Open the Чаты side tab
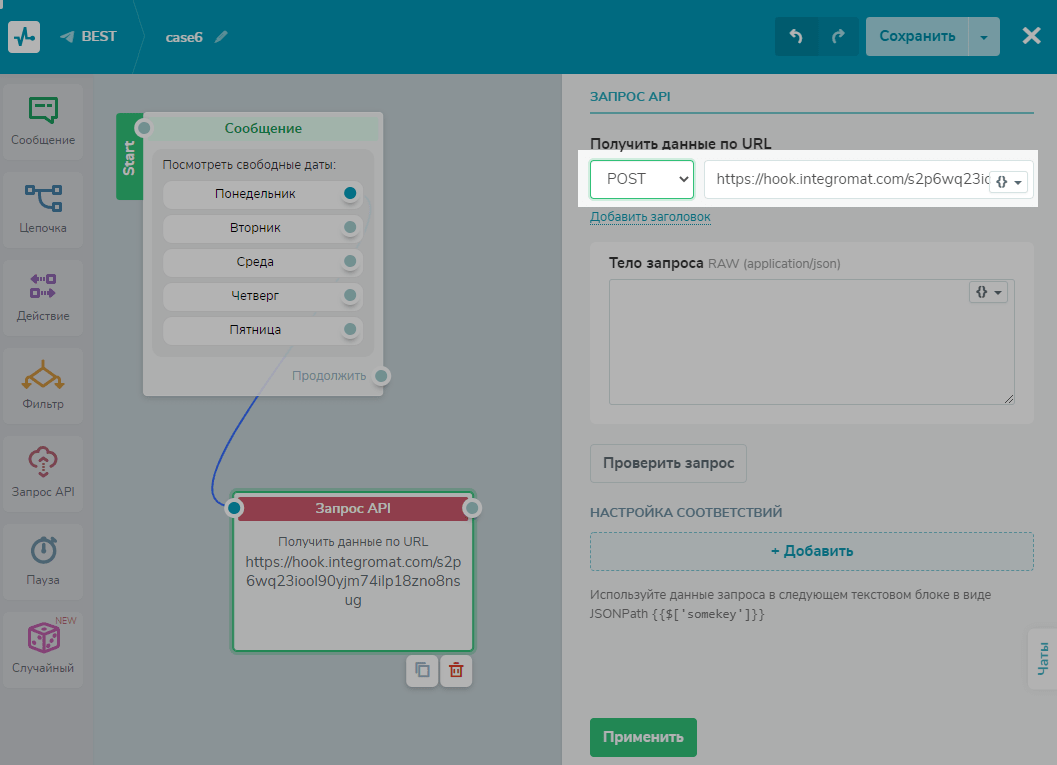 pos(1043,658)
